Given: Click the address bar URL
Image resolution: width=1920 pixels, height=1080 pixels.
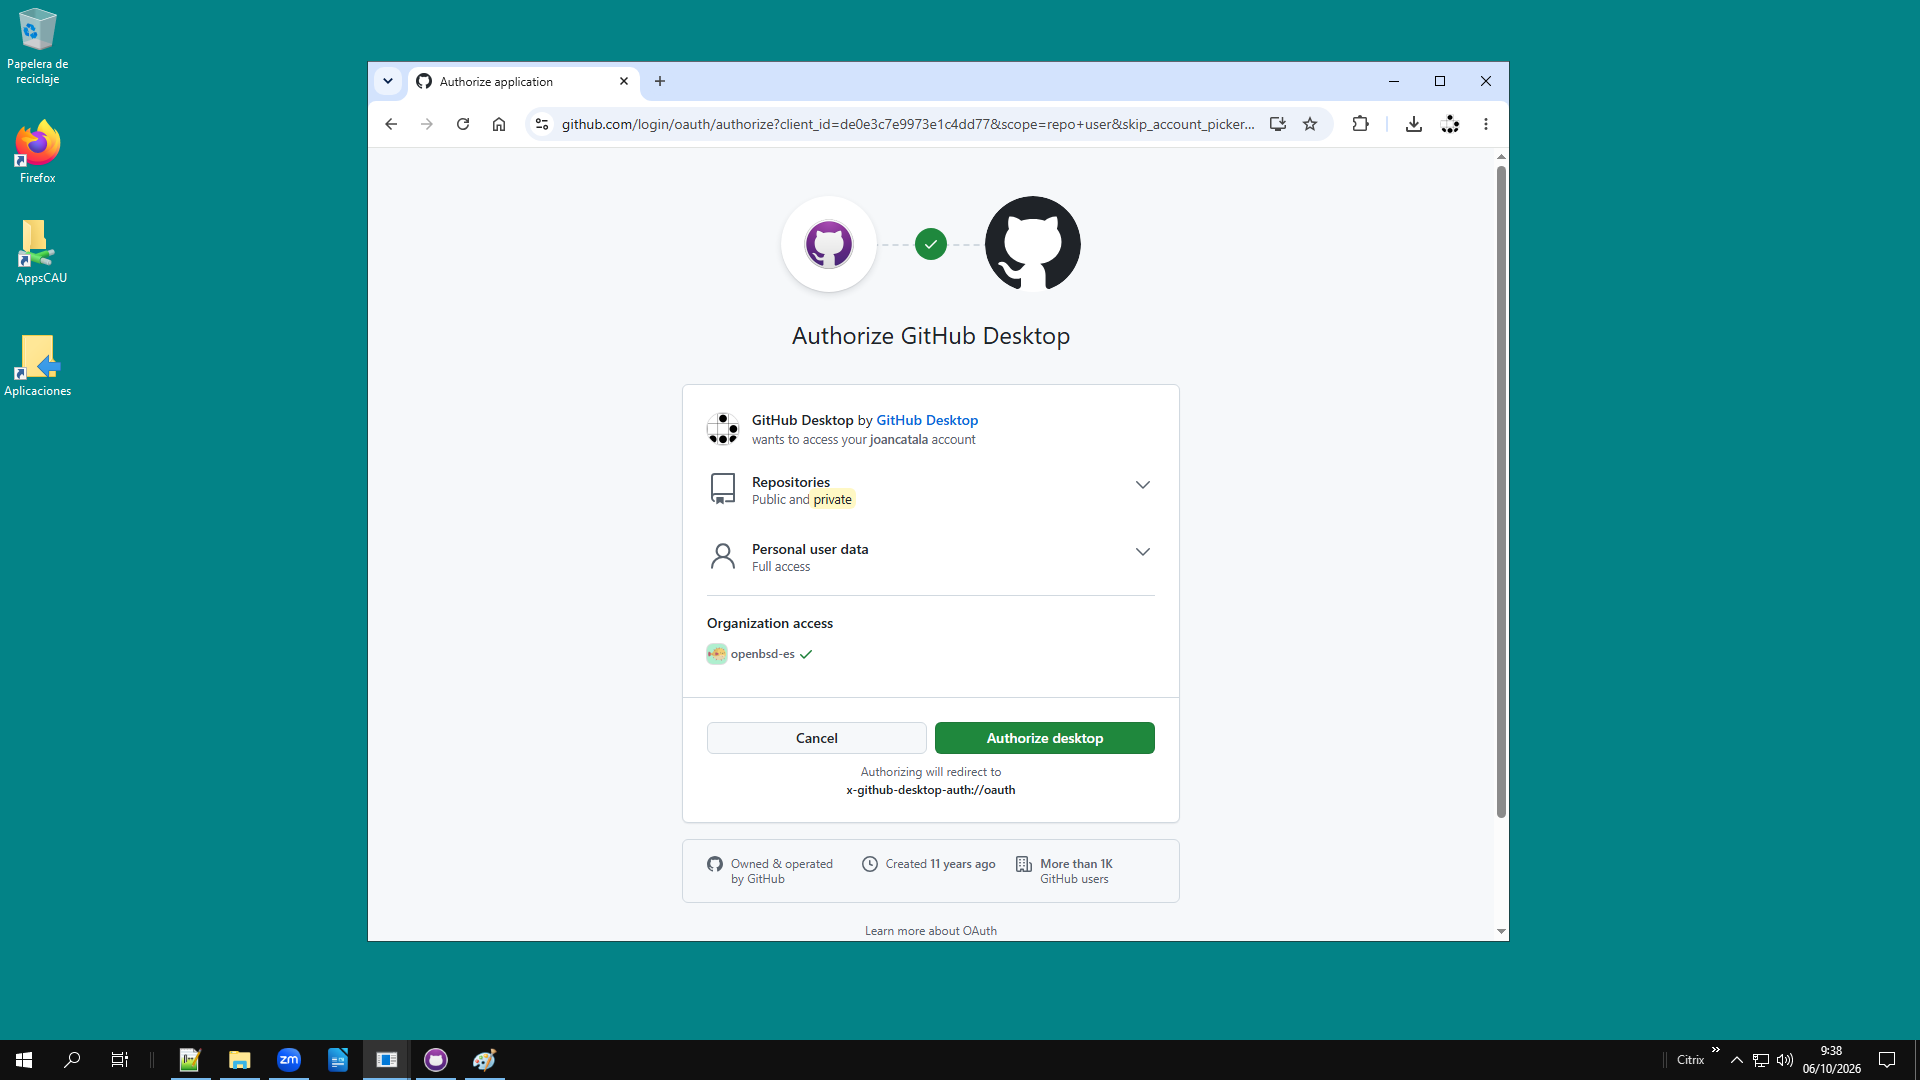Looking at the screenshot, I should pos(907,124).
